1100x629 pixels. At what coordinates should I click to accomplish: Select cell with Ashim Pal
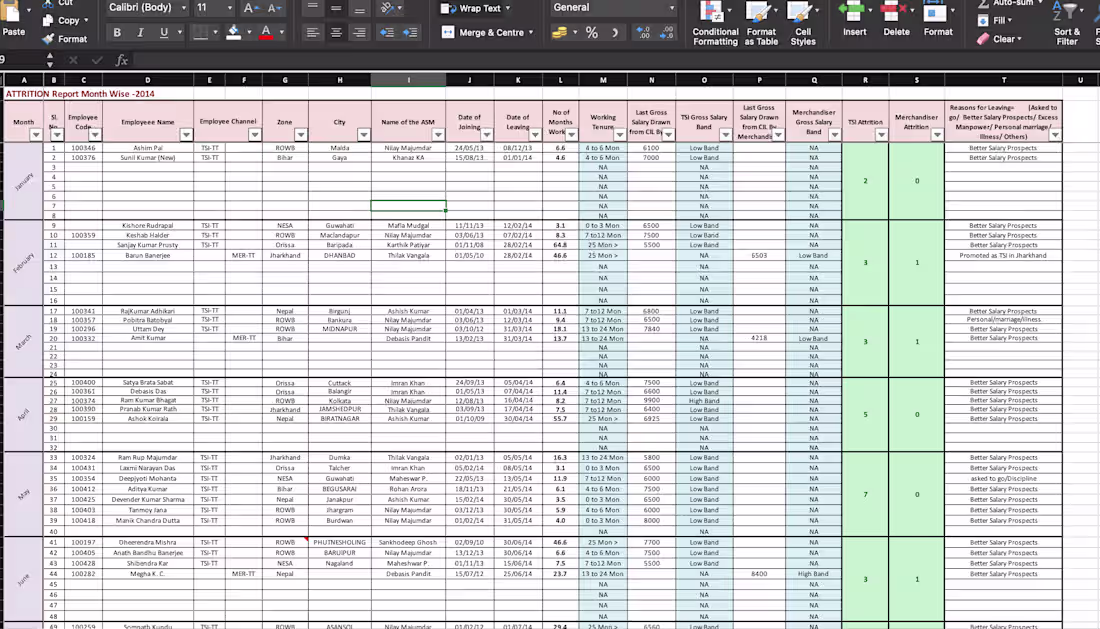coord(147,148)
